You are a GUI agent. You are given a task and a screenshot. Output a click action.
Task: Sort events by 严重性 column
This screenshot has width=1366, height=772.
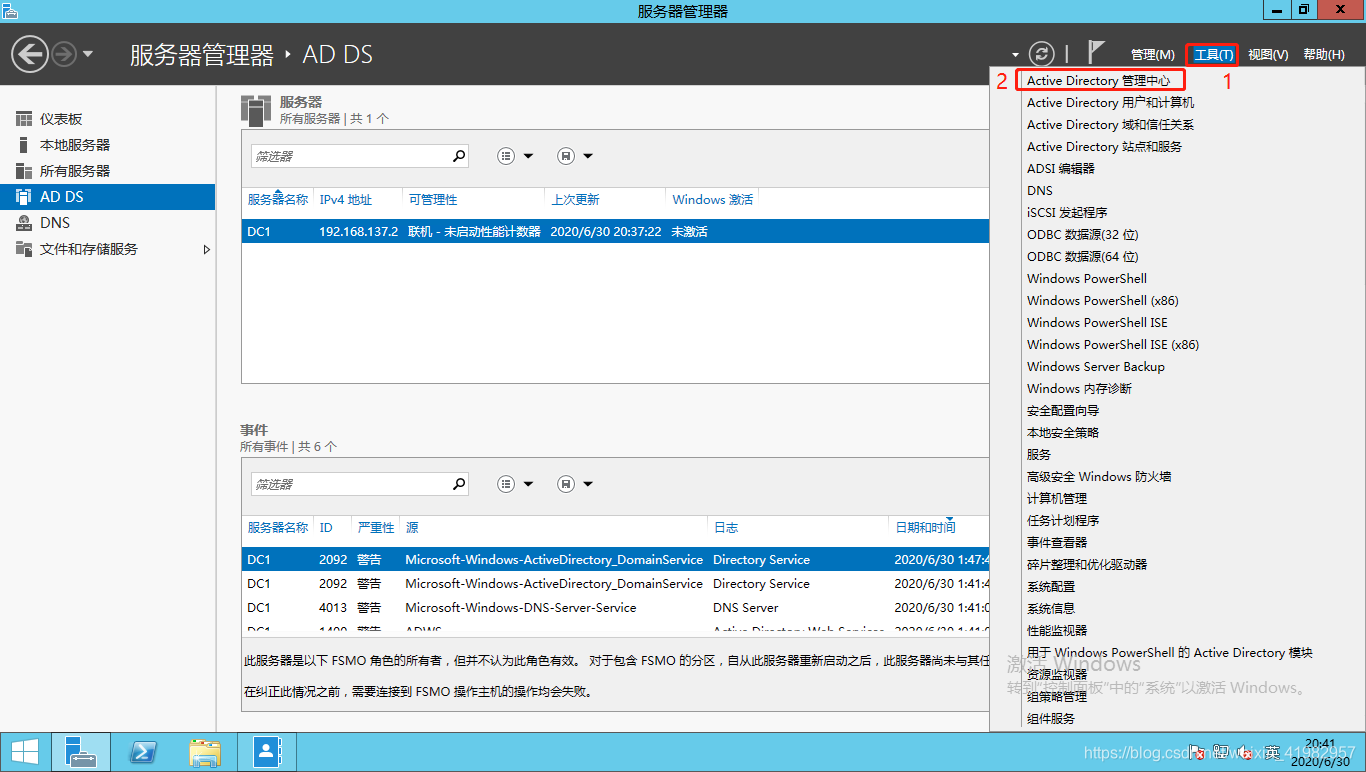click(376, 527)
